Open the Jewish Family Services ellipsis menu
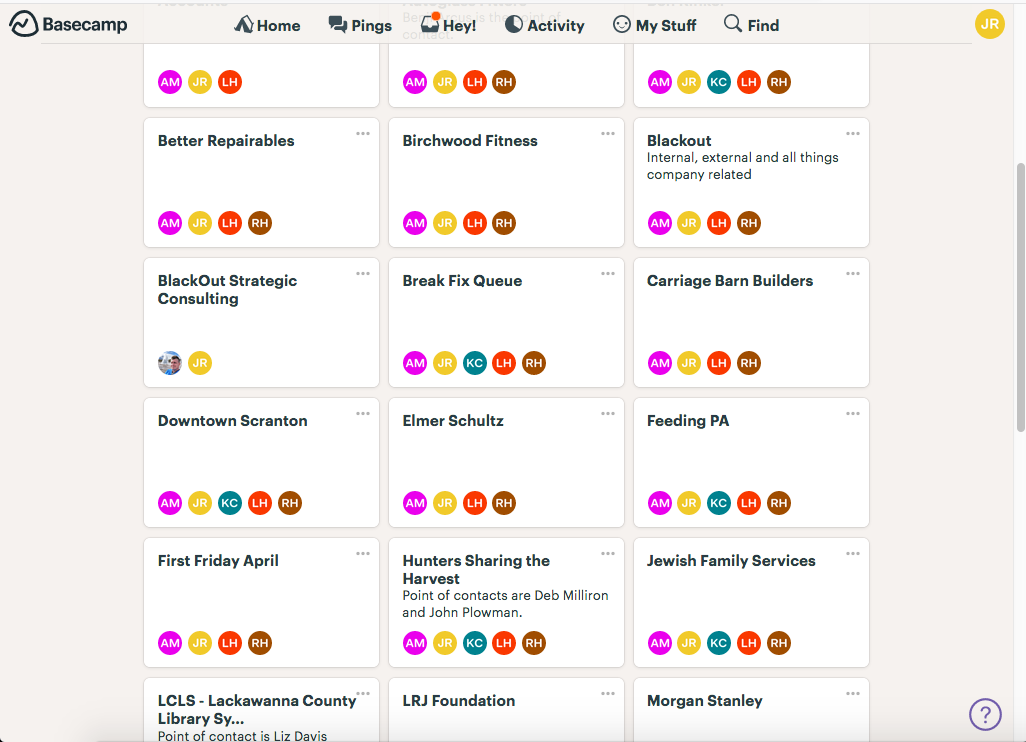Image resolution: width=1026 pixels, height=742 pixels. [x=853, y=554]
